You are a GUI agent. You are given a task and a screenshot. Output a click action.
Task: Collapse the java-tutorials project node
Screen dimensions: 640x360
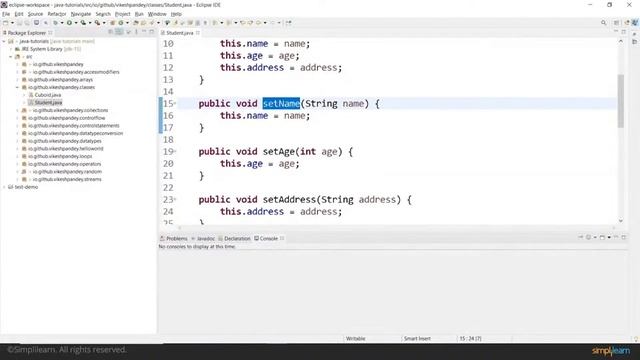(4, 41)
